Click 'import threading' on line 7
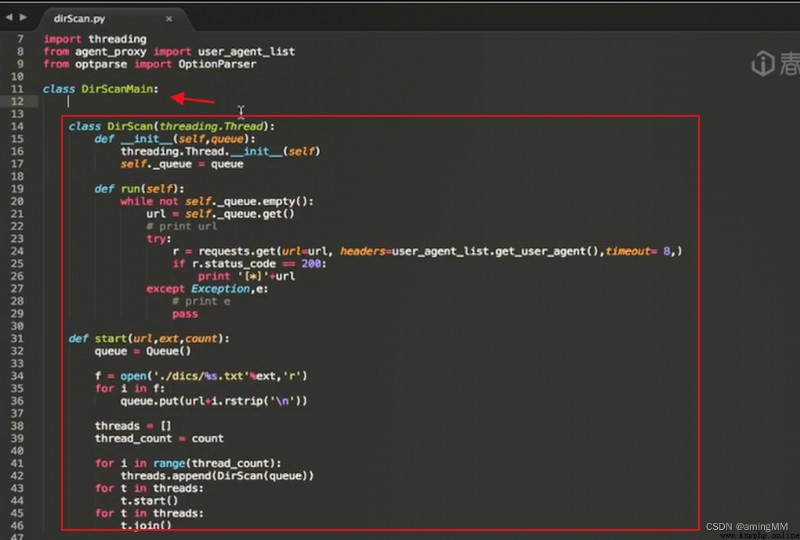Screen dimensions: 800x540 point(95,39)
